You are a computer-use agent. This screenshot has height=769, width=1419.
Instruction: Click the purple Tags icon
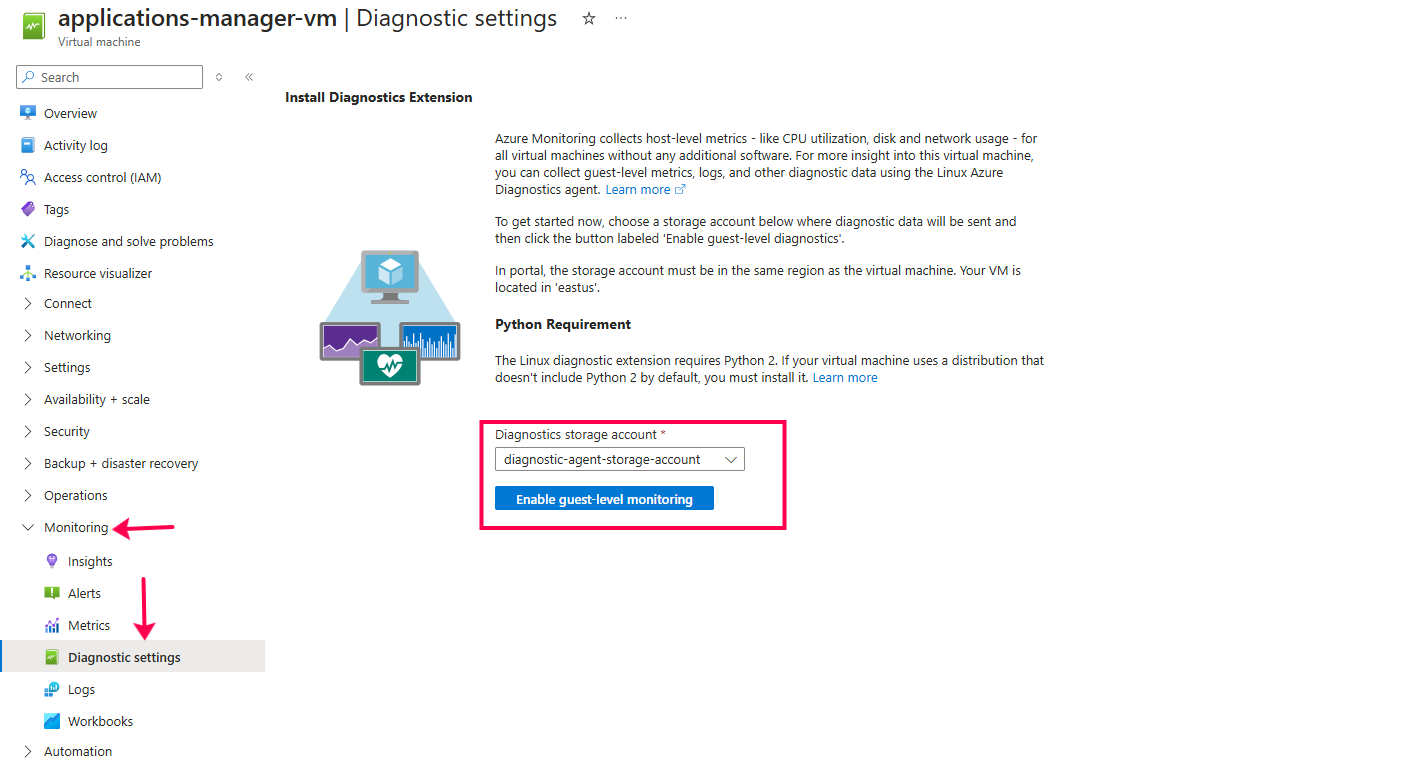pos(28,209)
